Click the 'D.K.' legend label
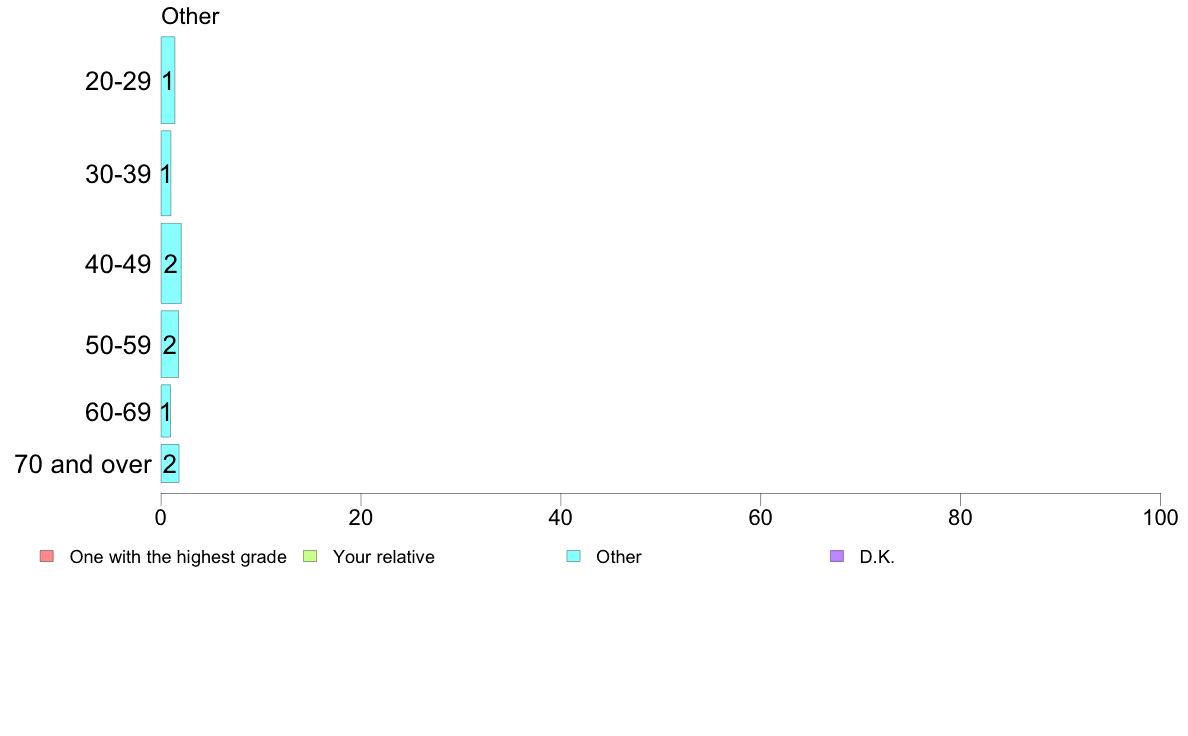Image resolution: width=1188 pixels, height=736 pixels. pyautogui.click(x=877, y=557)
